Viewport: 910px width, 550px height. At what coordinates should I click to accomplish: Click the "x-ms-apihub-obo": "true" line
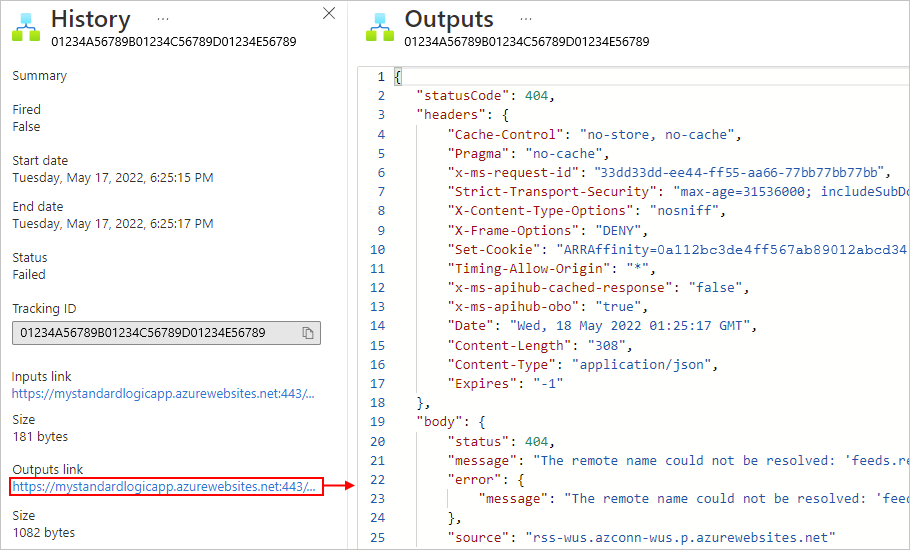click(548, 306)
